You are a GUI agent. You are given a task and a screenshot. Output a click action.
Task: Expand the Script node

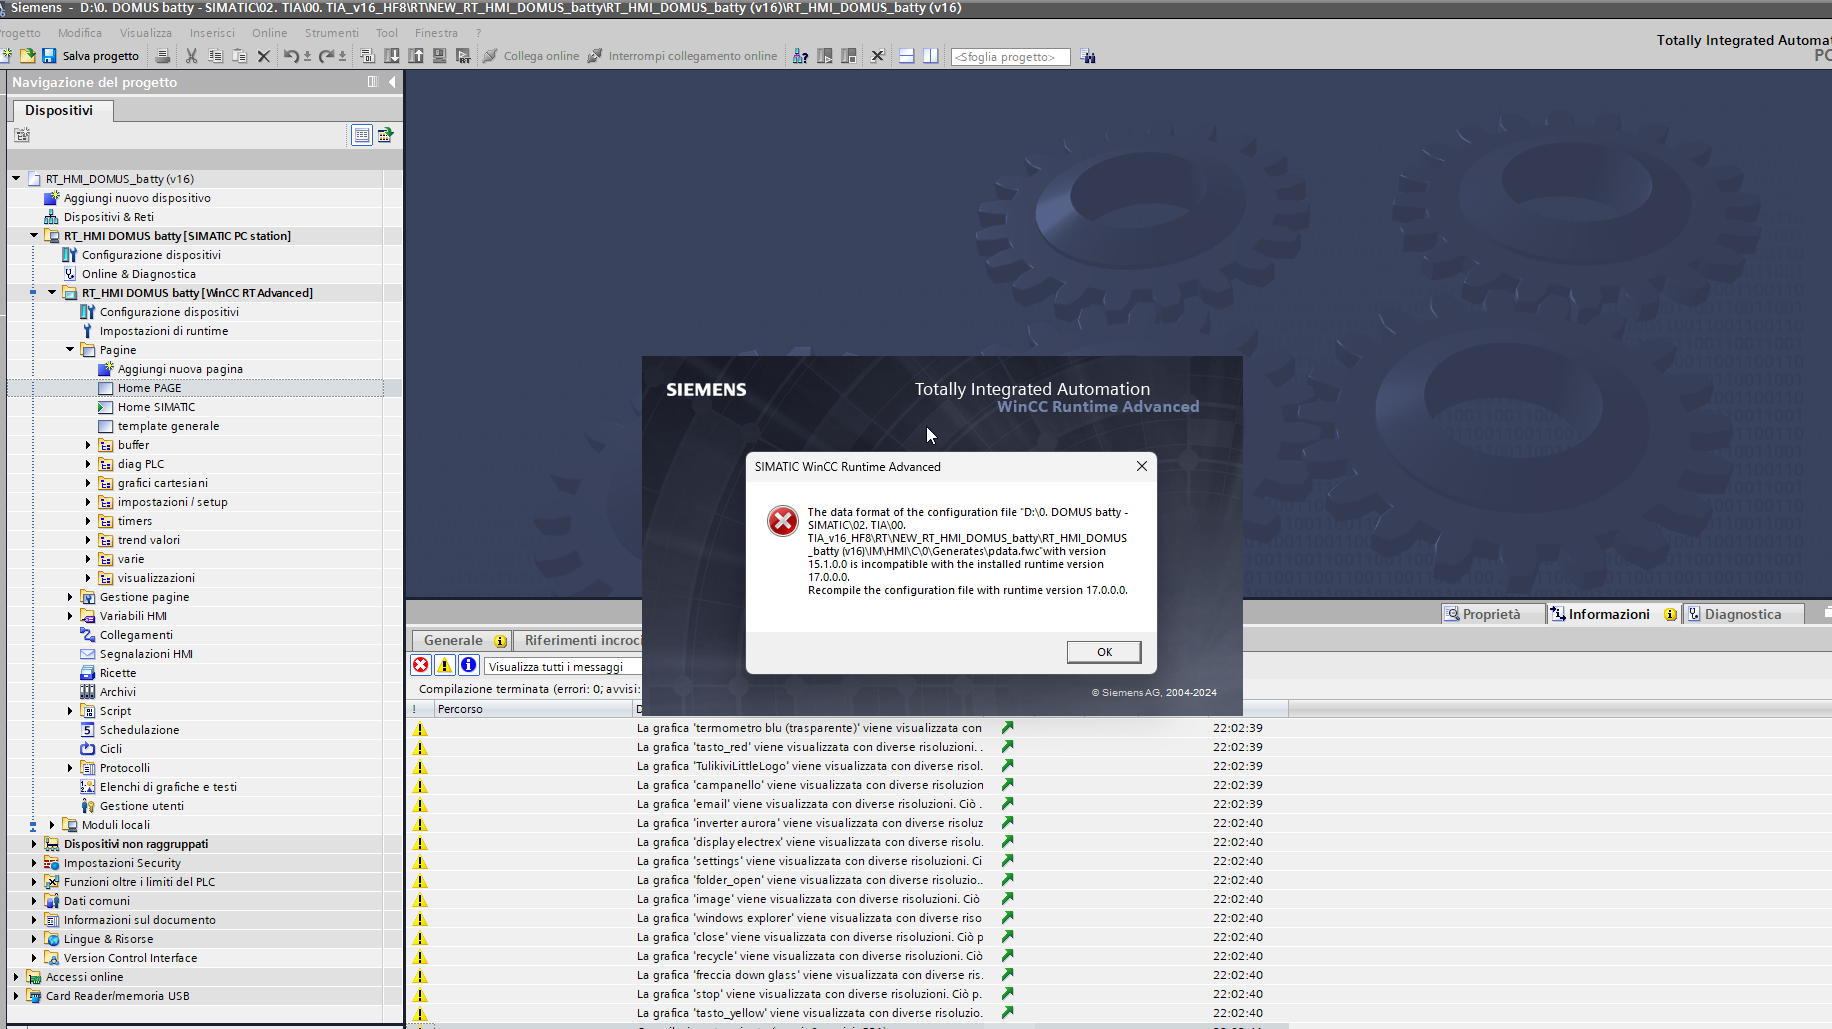click(70, 711)
